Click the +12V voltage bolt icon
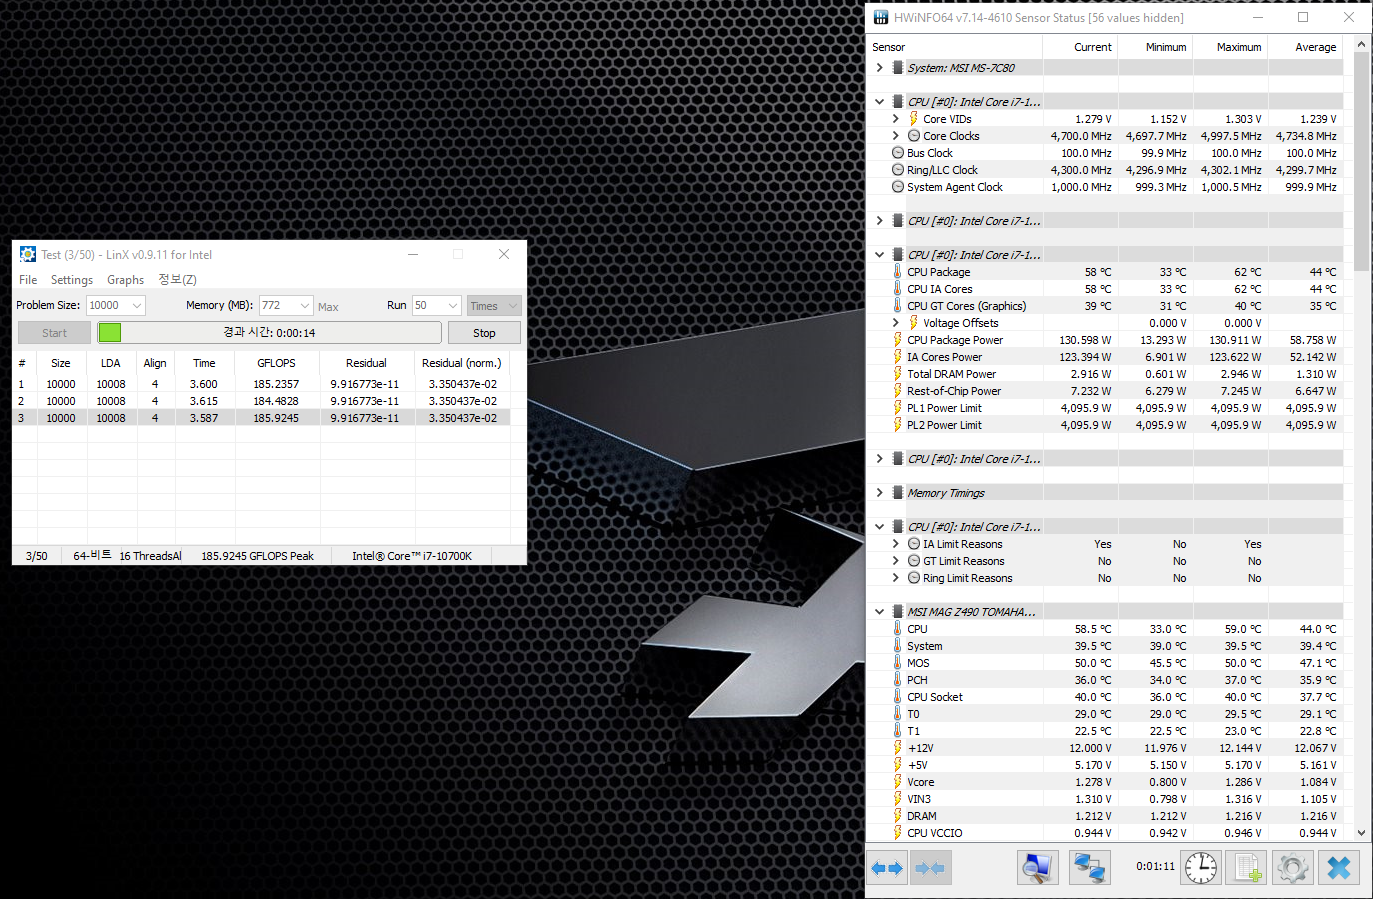This screenshot has width=1373, height=899. click(x=898, y=748)
